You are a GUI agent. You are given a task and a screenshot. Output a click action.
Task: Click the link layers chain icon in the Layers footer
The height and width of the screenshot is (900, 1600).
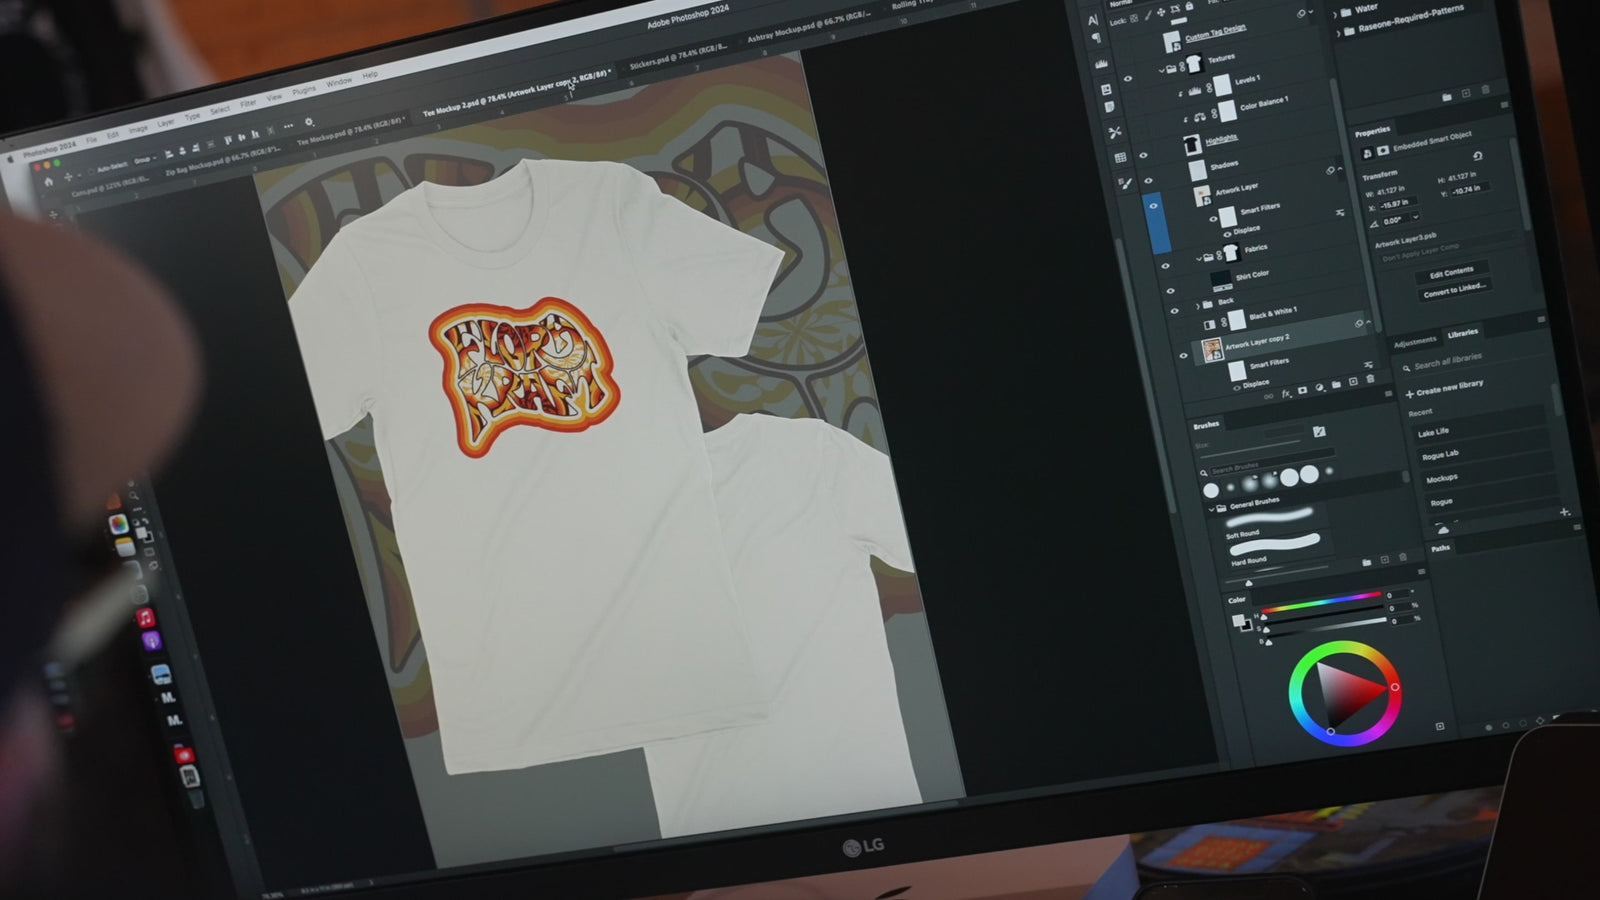pyautogui.click(x=1268, y=396)
